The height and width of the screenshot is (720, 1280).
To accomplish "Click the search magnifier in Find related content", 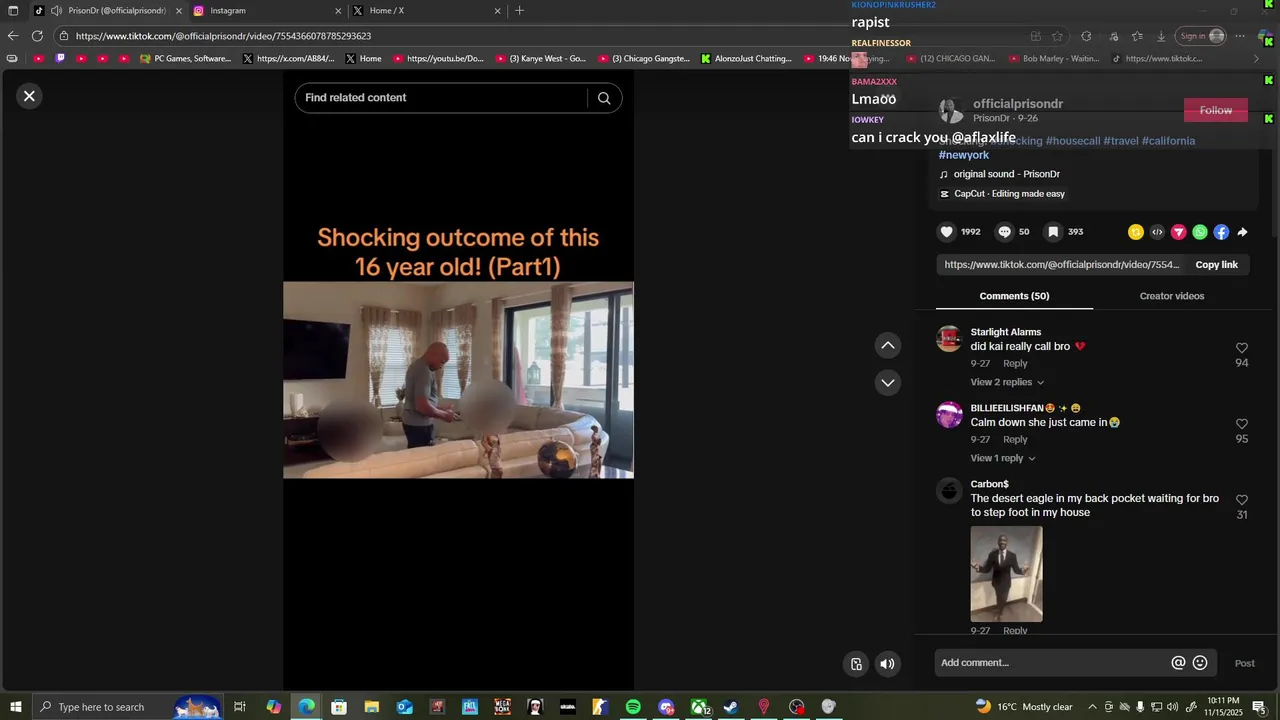I will 604,98.
